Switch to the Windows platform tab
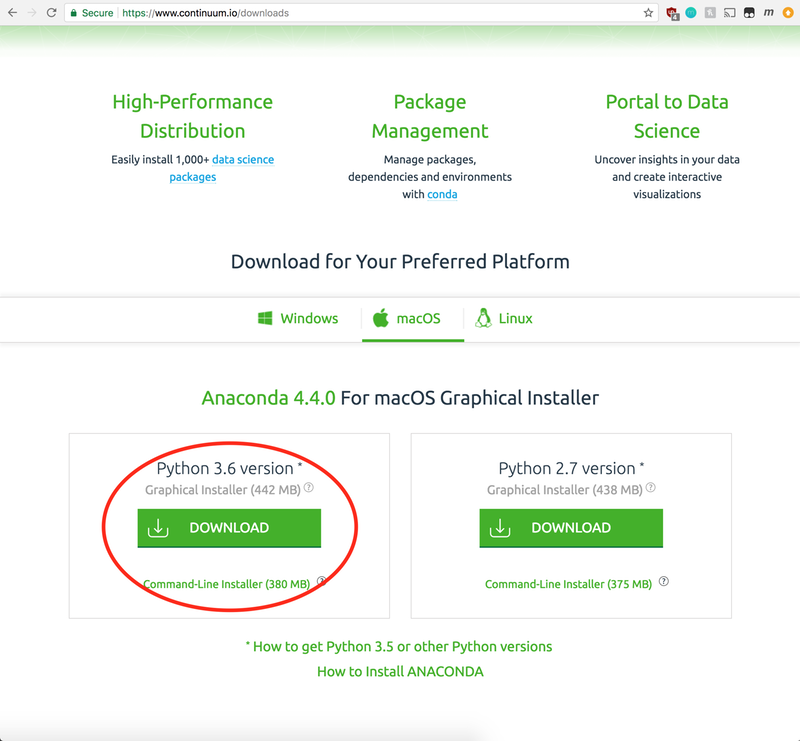800x741 pixels. coord(298,318)
